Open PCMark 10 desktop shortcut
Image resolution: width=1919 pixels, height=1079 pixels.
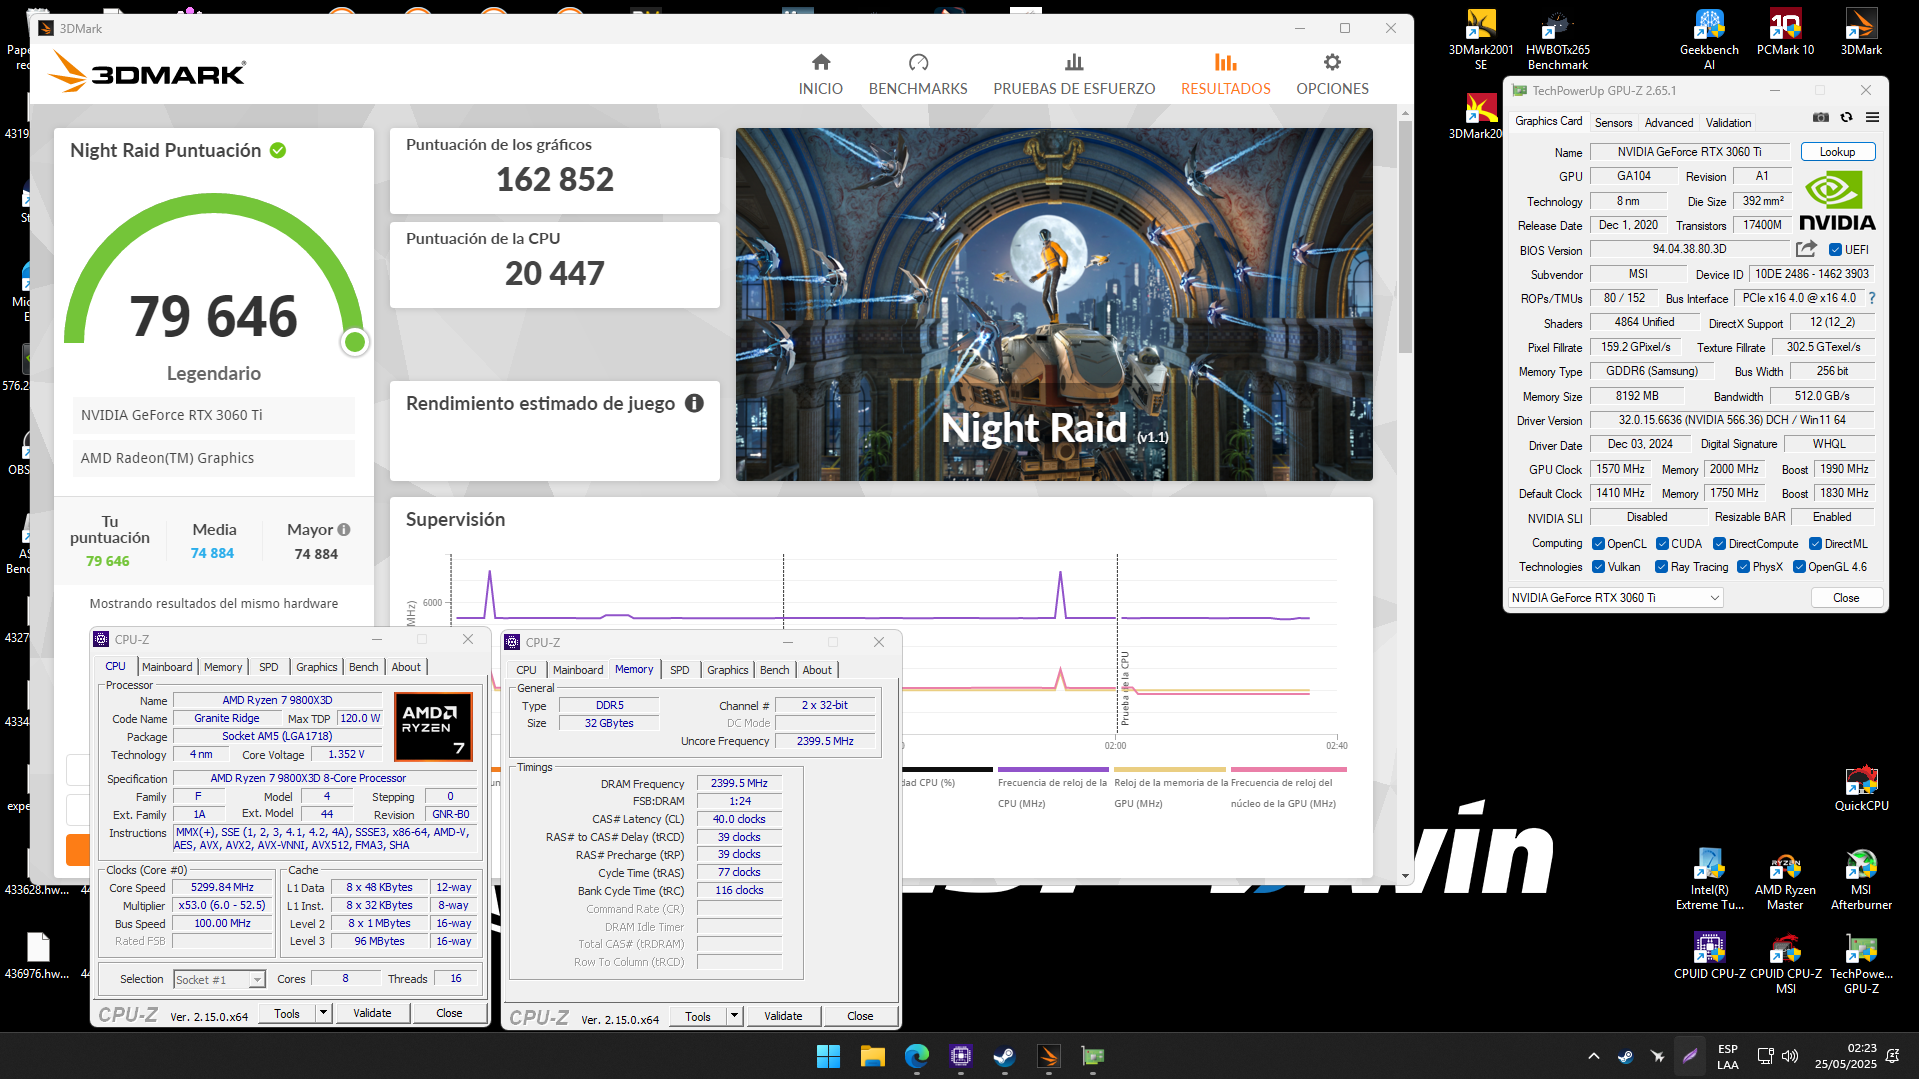(1785, 33)
